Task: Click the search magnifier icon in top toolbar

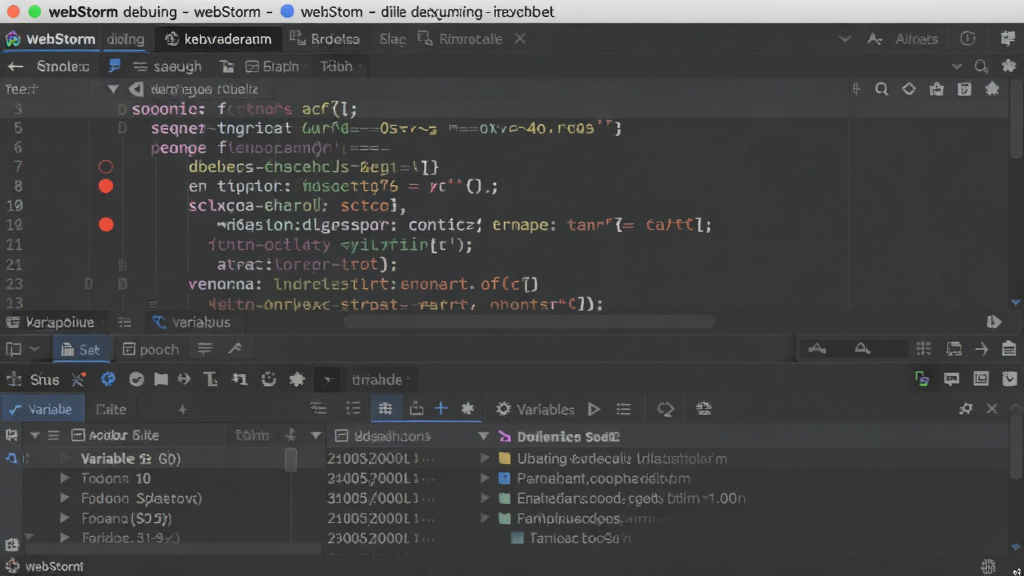Action: (981, 67)
